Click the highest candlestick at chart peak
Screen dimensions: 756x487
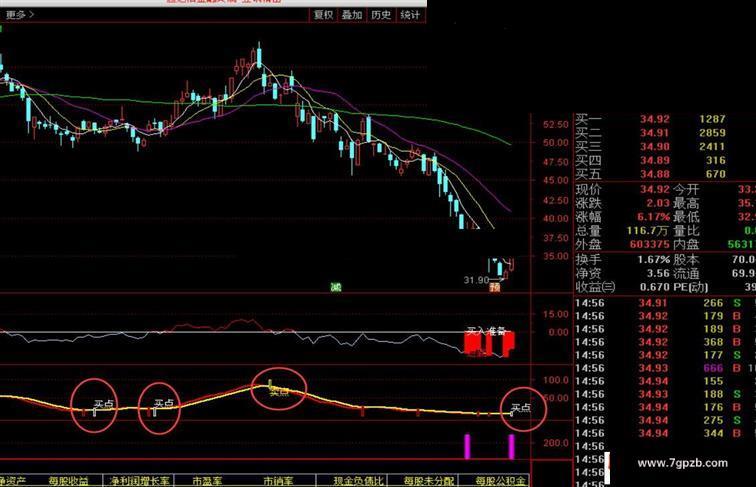click(x=259, y=56)
